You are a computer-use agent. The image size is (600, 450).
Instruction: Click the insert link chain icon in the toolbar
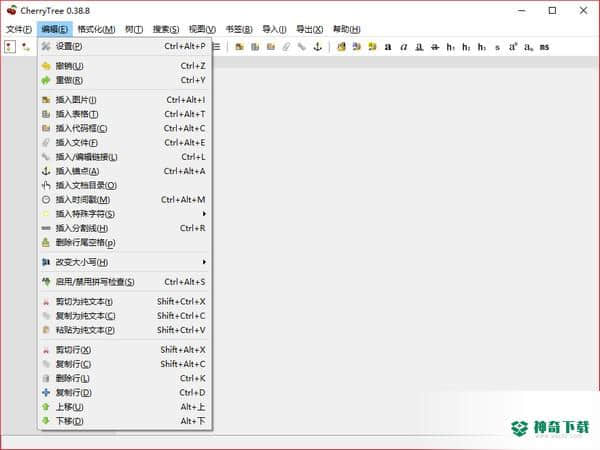click(302, 47)
